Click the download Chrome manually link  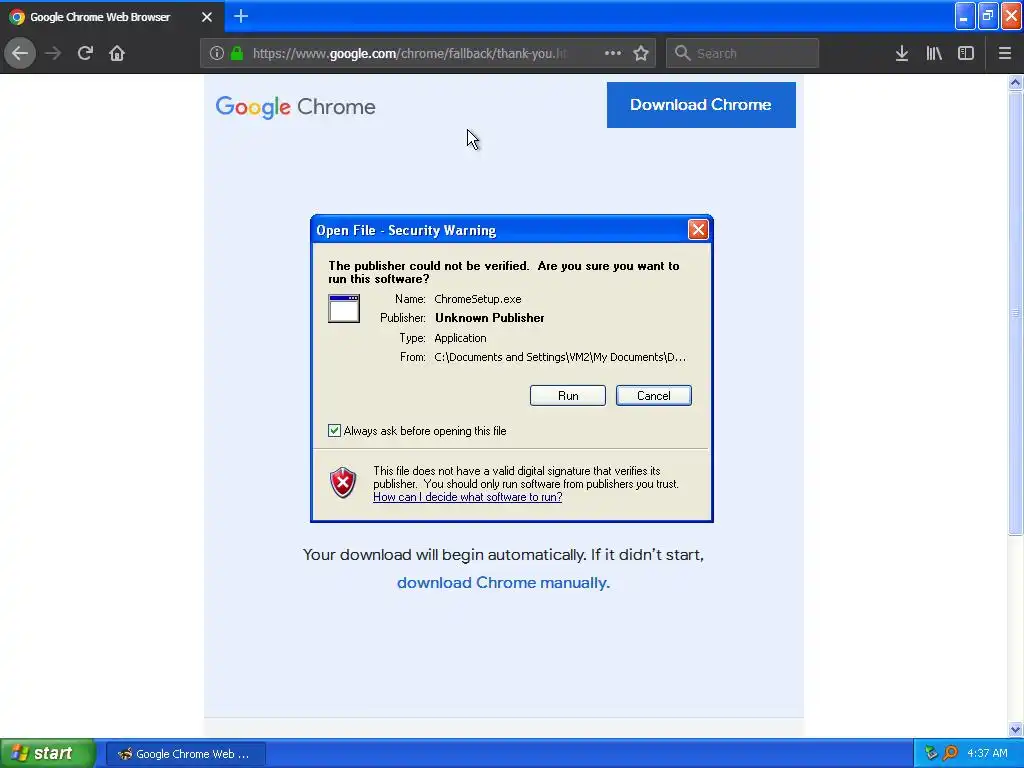(x=504, y=583)
